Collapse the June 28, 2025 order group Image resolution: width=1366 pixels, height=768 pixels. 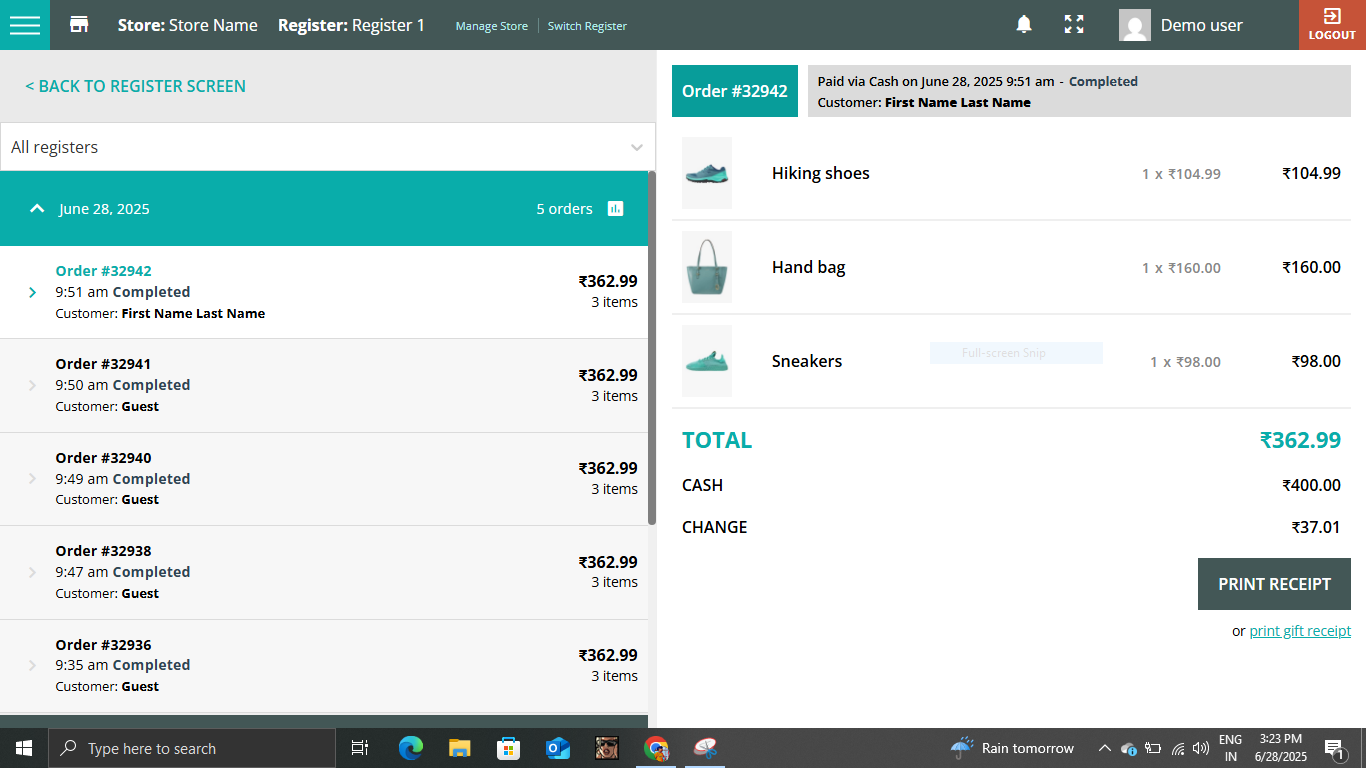pyautogui.click(x=37, y=209)
